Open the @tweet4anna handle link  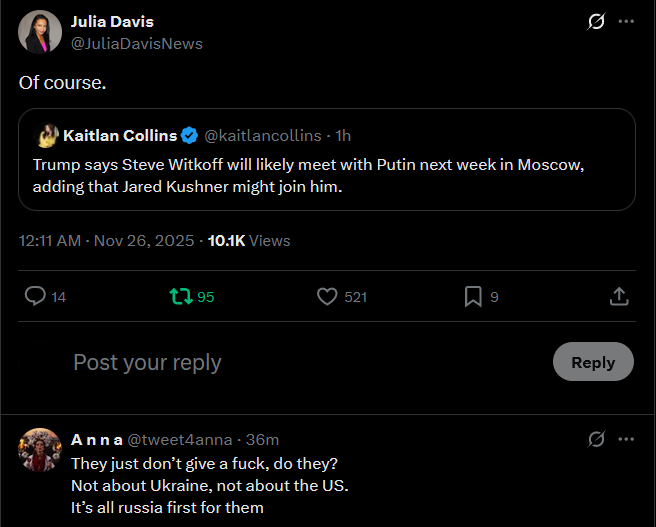click(x=179, y=440)
